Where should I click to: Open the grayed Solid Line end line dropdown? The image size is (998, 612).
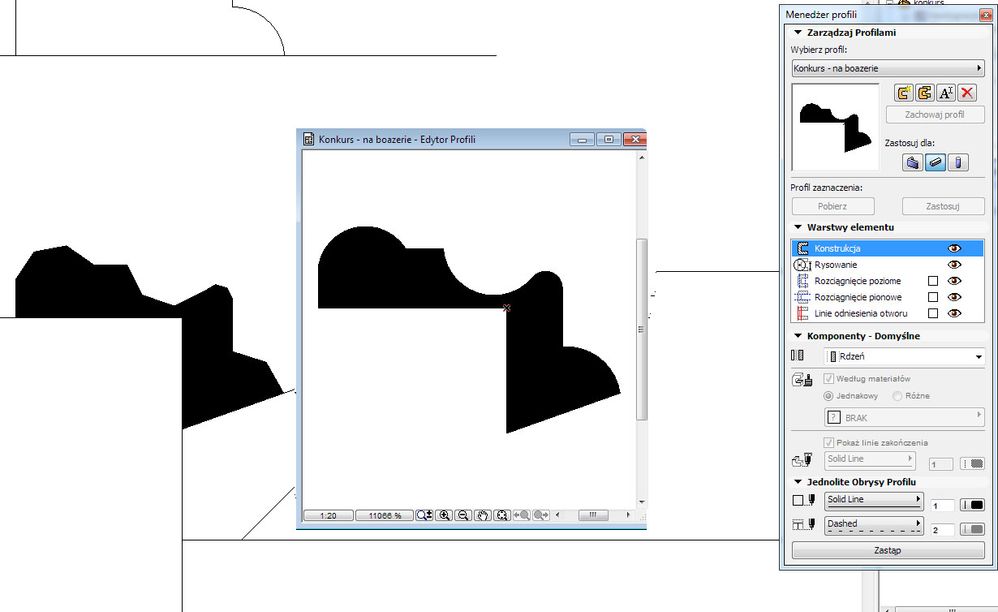click(x=870, y=459)
